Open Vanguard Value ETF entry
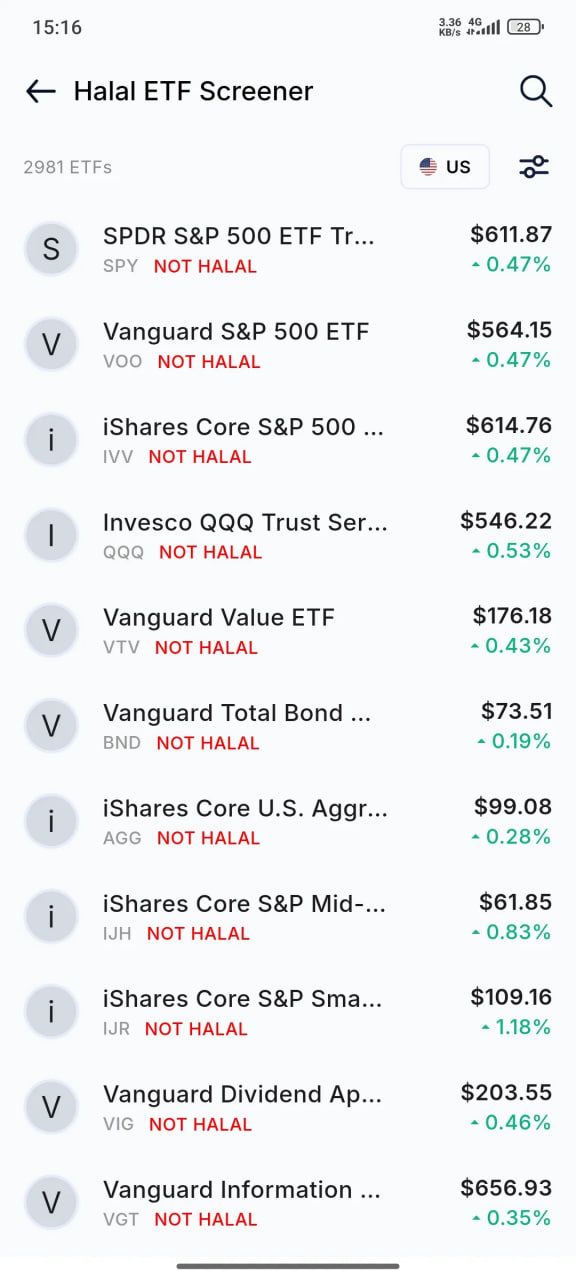576x1280 pixels. [288, 631]
